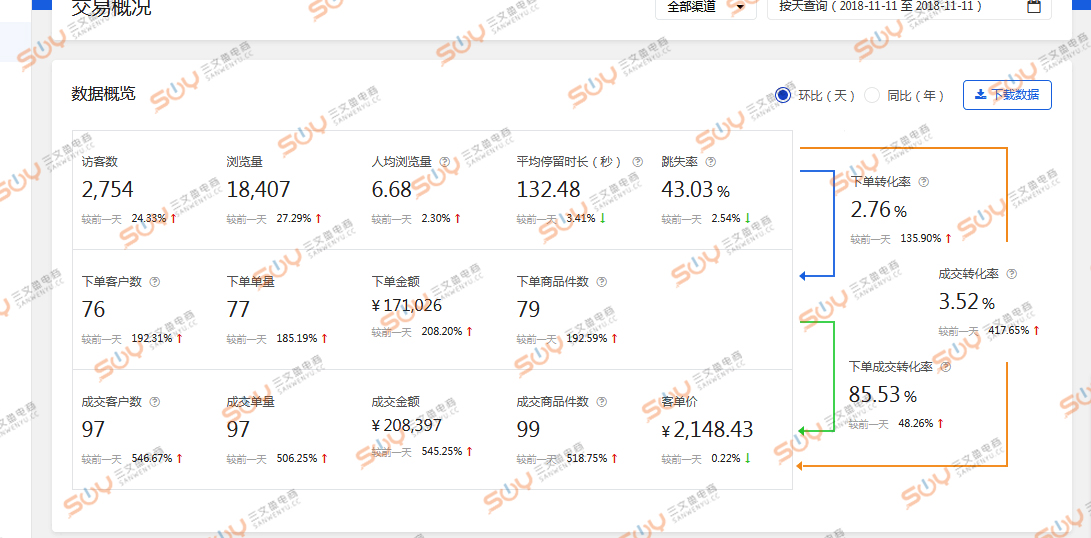Click the help icon beside 下单商品件数
1091x538 pixels.
point(601,282)
